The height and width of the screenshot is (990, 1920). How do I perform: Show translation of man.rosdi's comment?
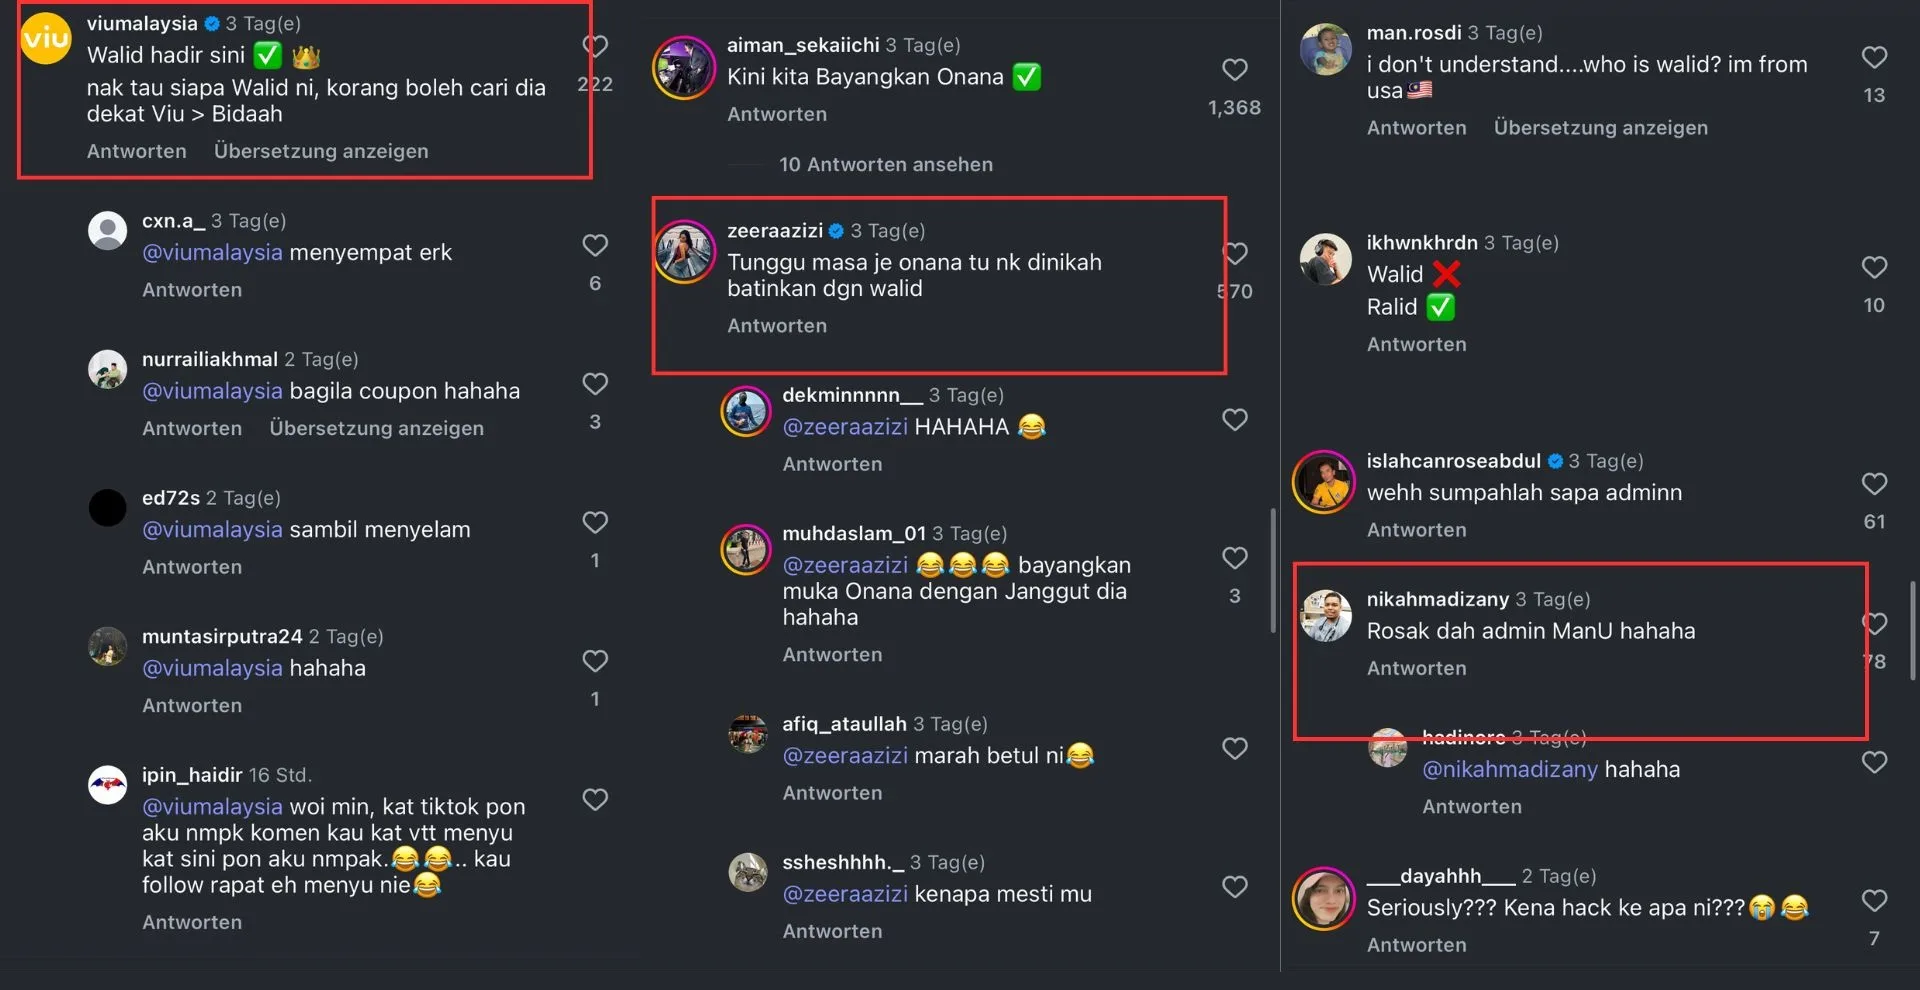(1600, 128)
